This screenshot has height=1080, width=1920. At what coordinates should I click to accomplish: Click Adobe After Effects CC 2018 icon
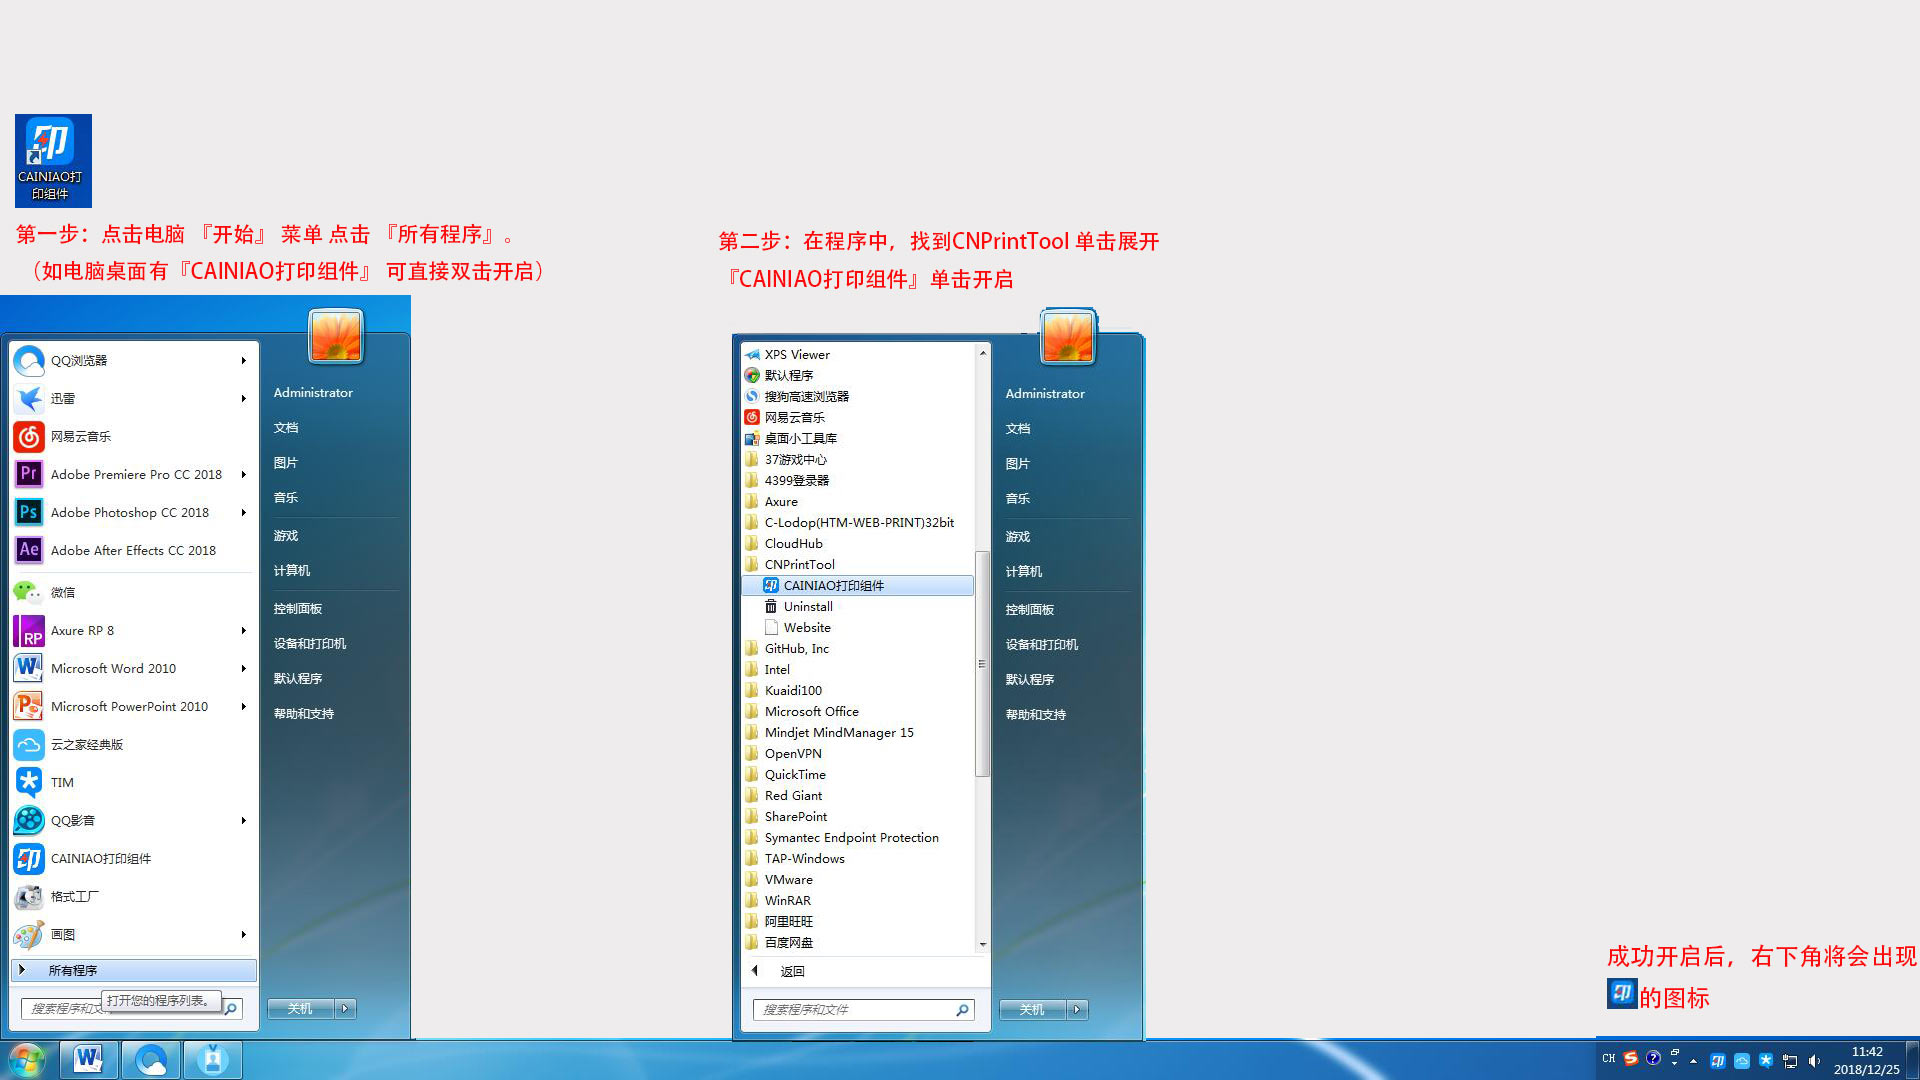pos(29,551)
